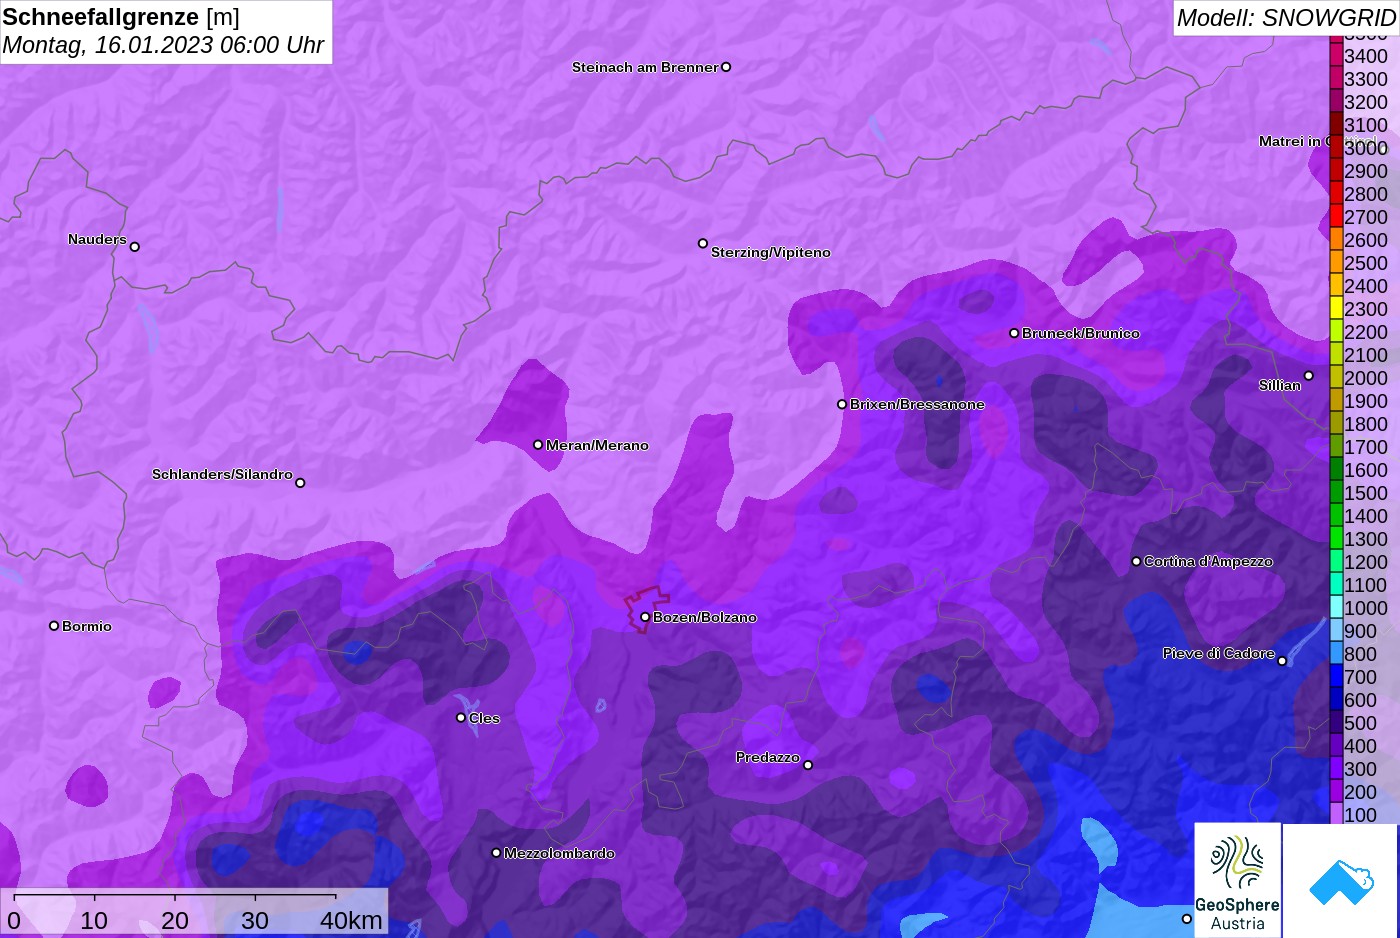Select the Bozen/Bolzano marker dot
1400x938 pixels.
pos(645,617)
